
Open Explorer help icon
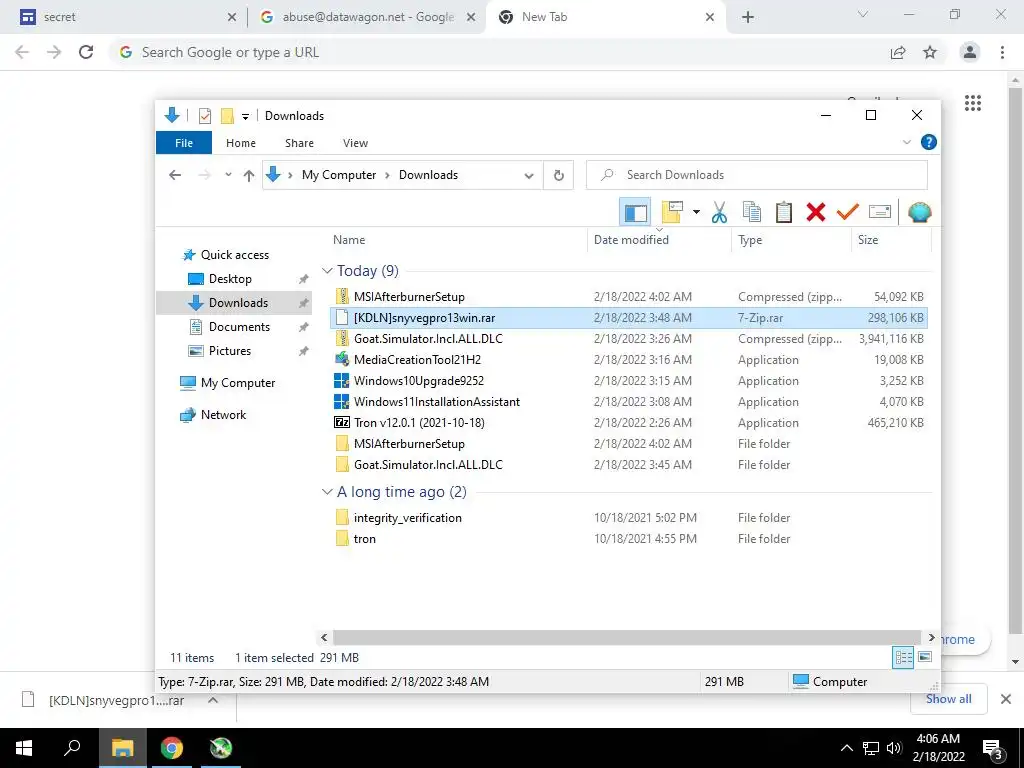pyautogui.click(x=928, y=142)
